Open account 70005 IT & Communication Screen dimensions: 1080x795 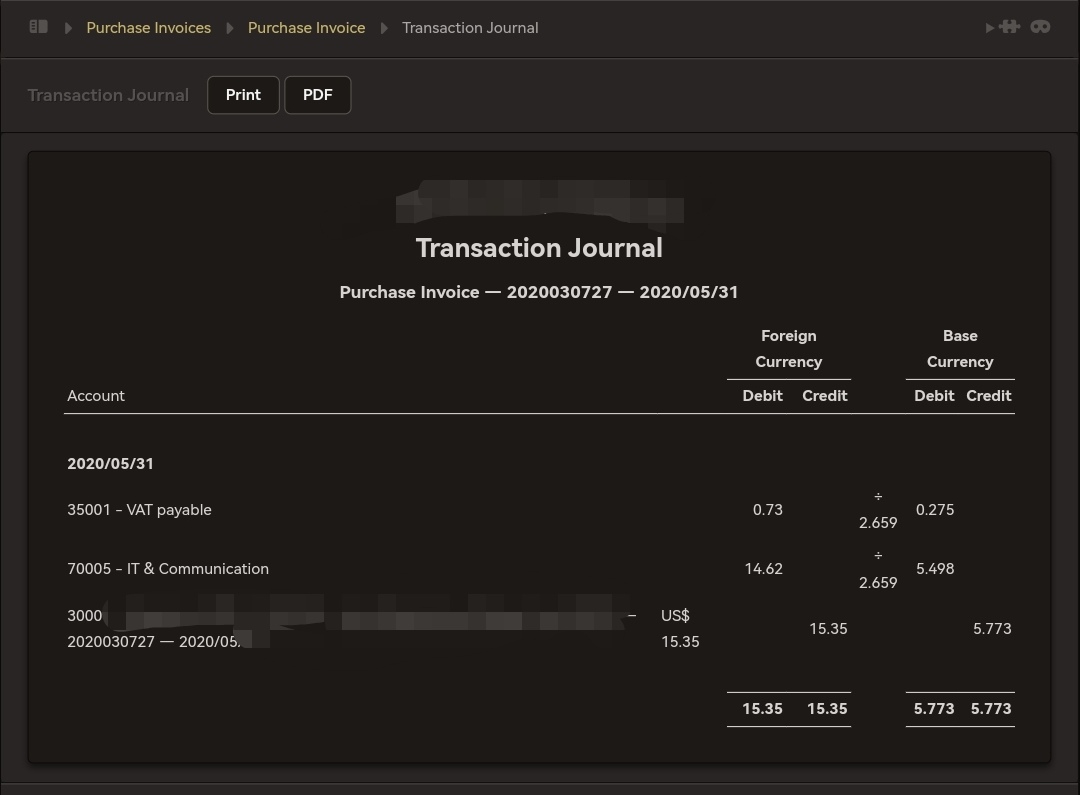pos(168,568)
